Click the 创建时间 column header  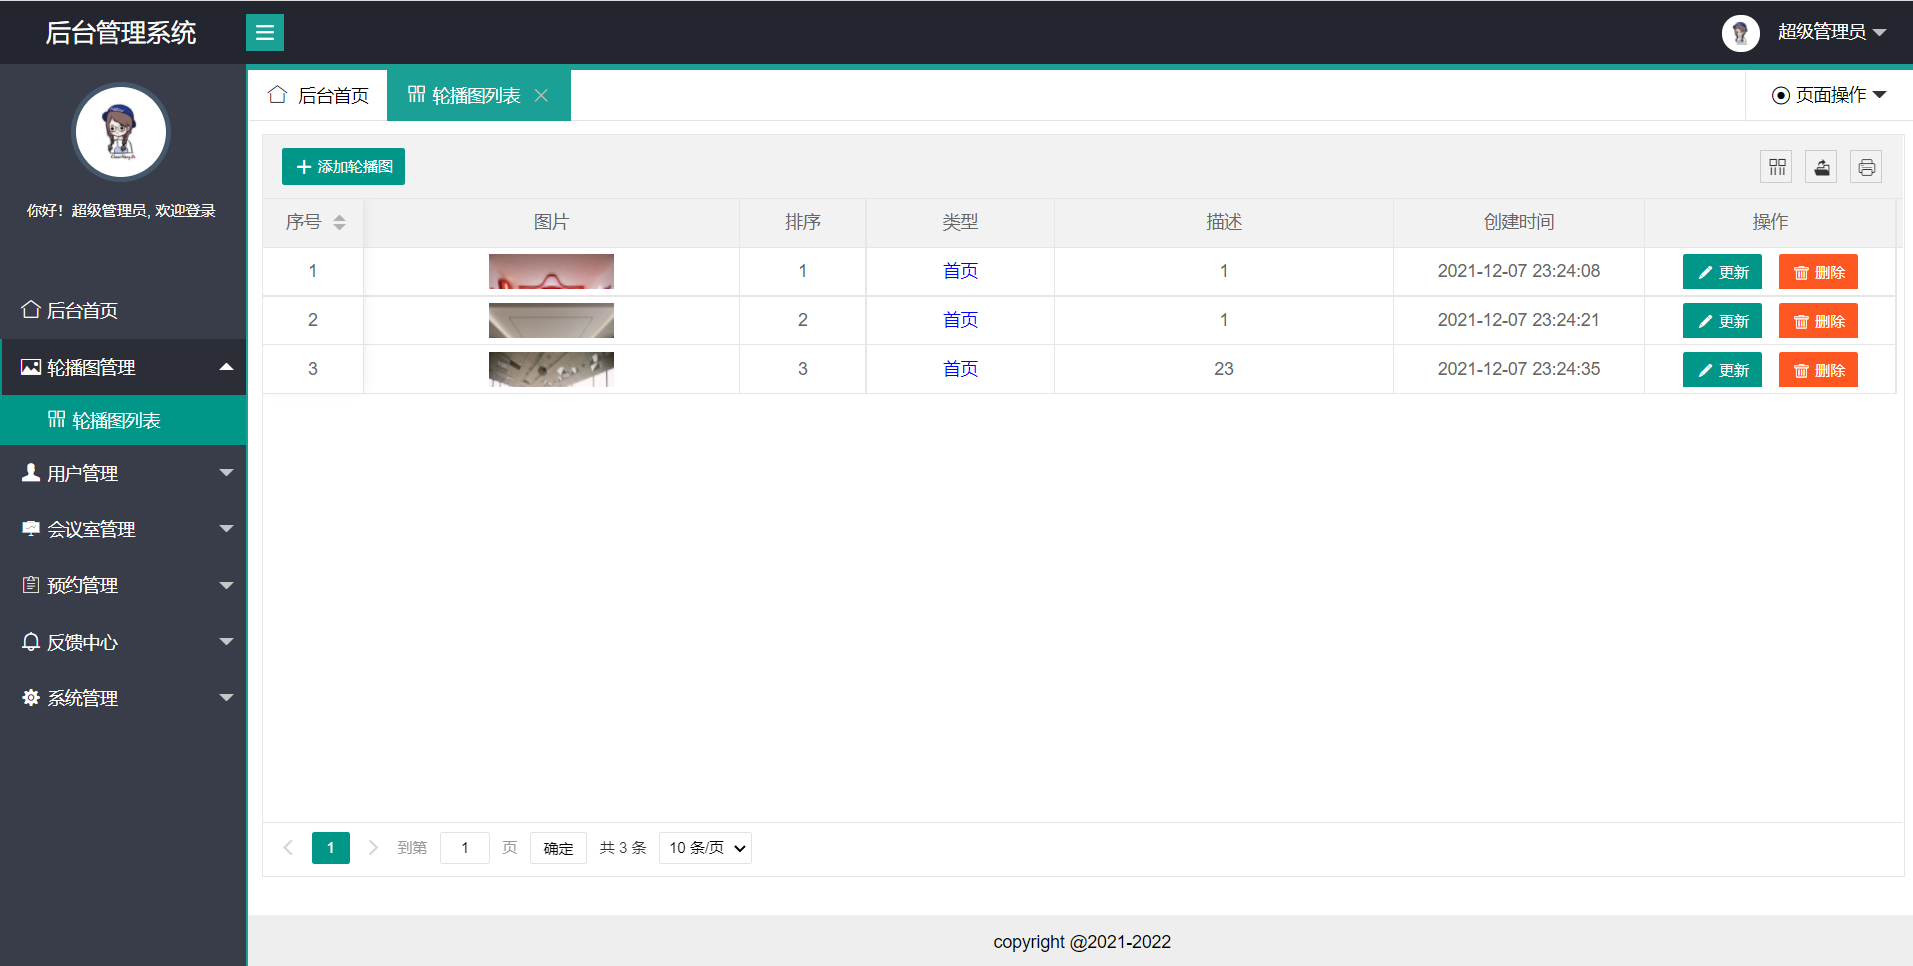click(x=1519, y=222)
